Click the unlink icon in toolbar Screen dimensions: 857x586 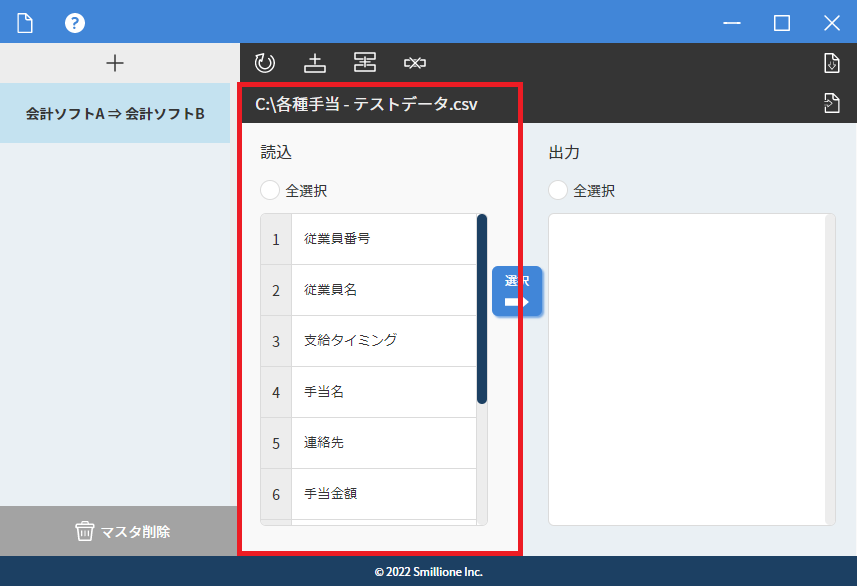point(415,63)
